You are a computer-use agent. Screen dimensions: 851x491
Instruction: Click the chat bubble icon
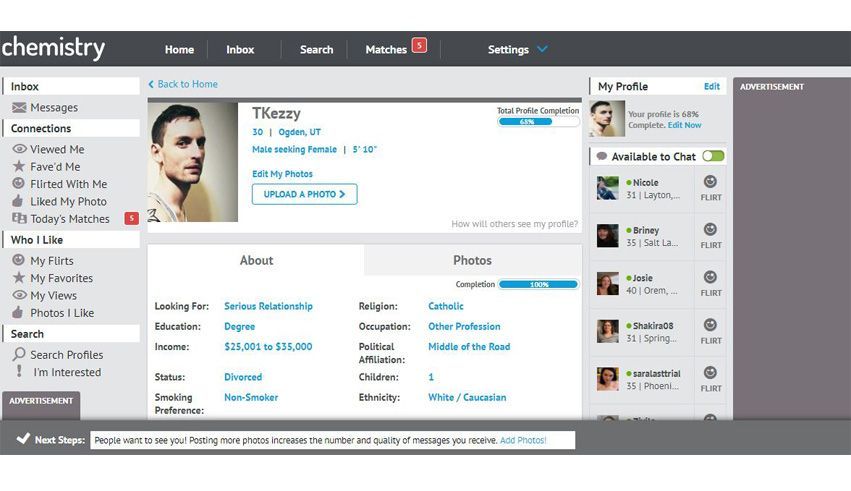click(x=601, y=156)
